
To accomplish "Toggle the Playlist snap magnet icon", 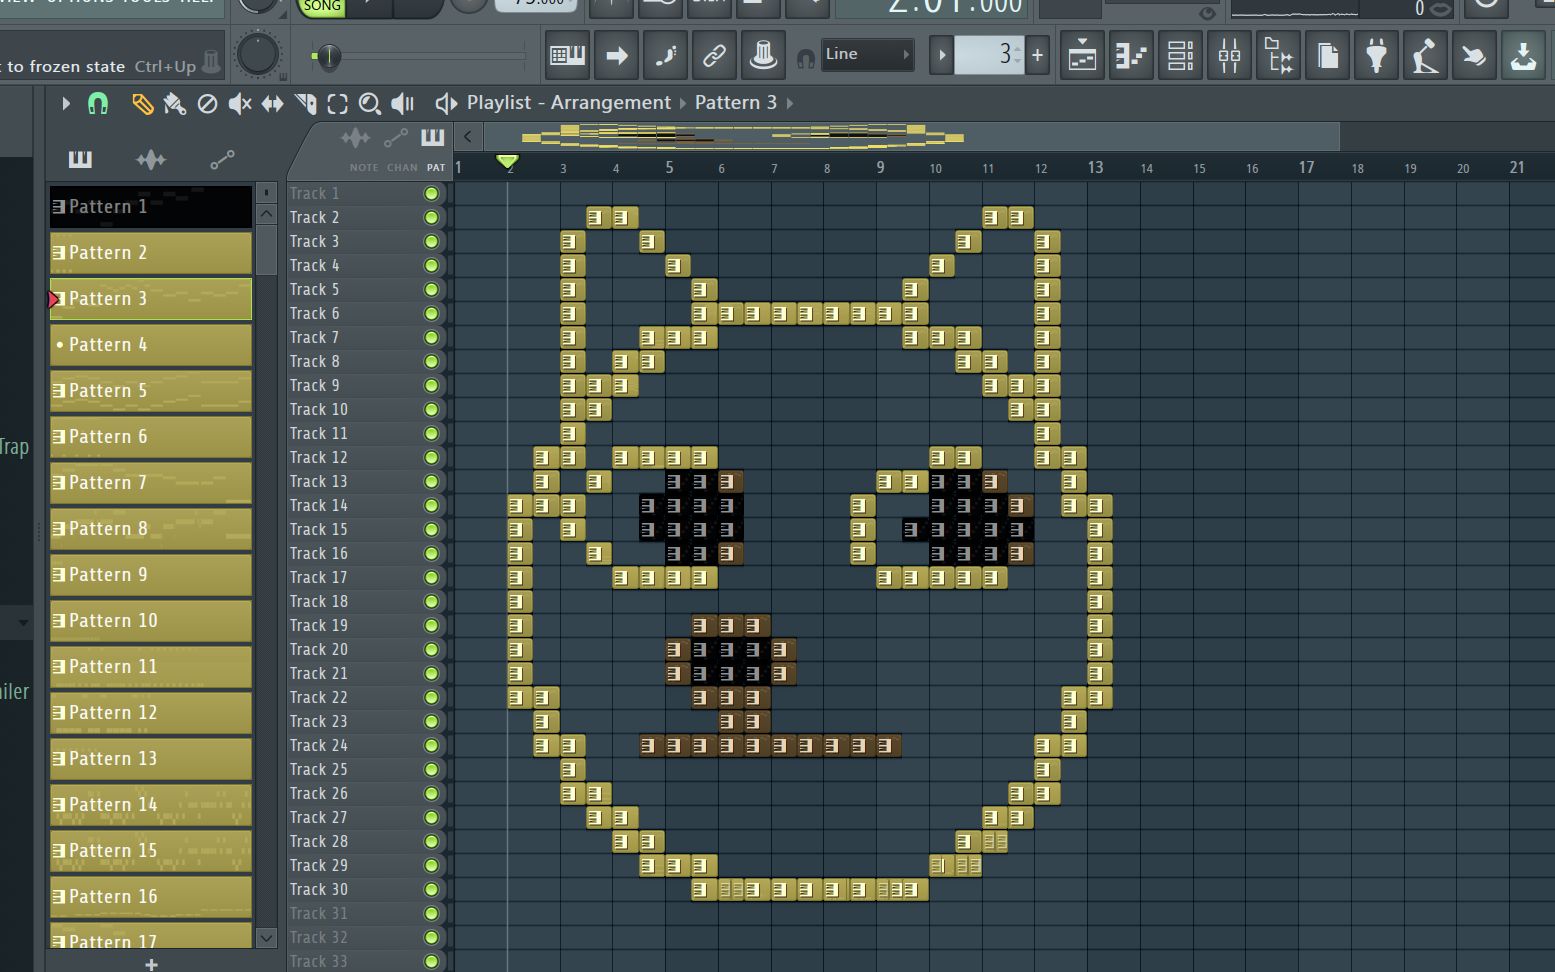I will (x=97, y=103).
